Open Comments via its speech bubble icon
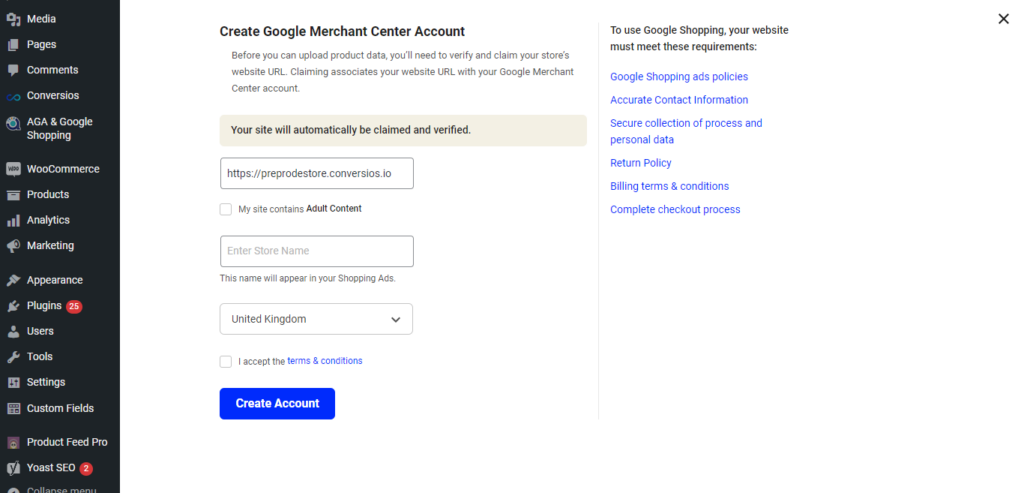 tap(13, 71)
